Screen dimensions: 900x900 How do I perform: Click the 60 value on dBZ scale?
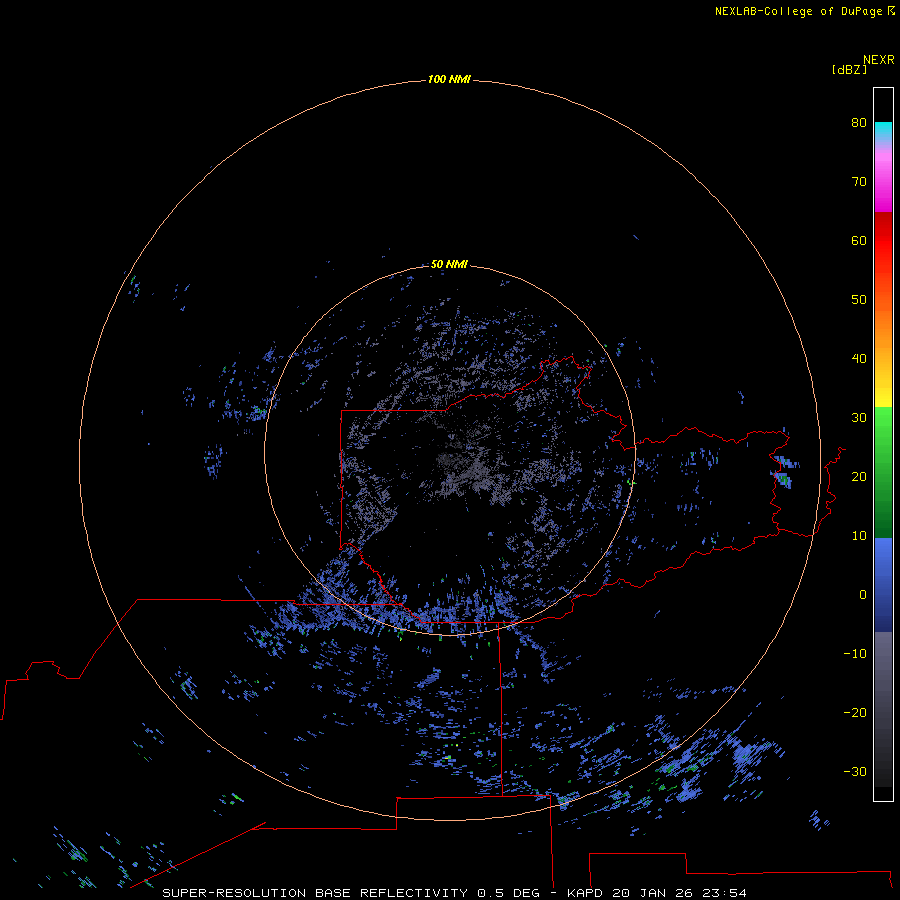point(859,240)
